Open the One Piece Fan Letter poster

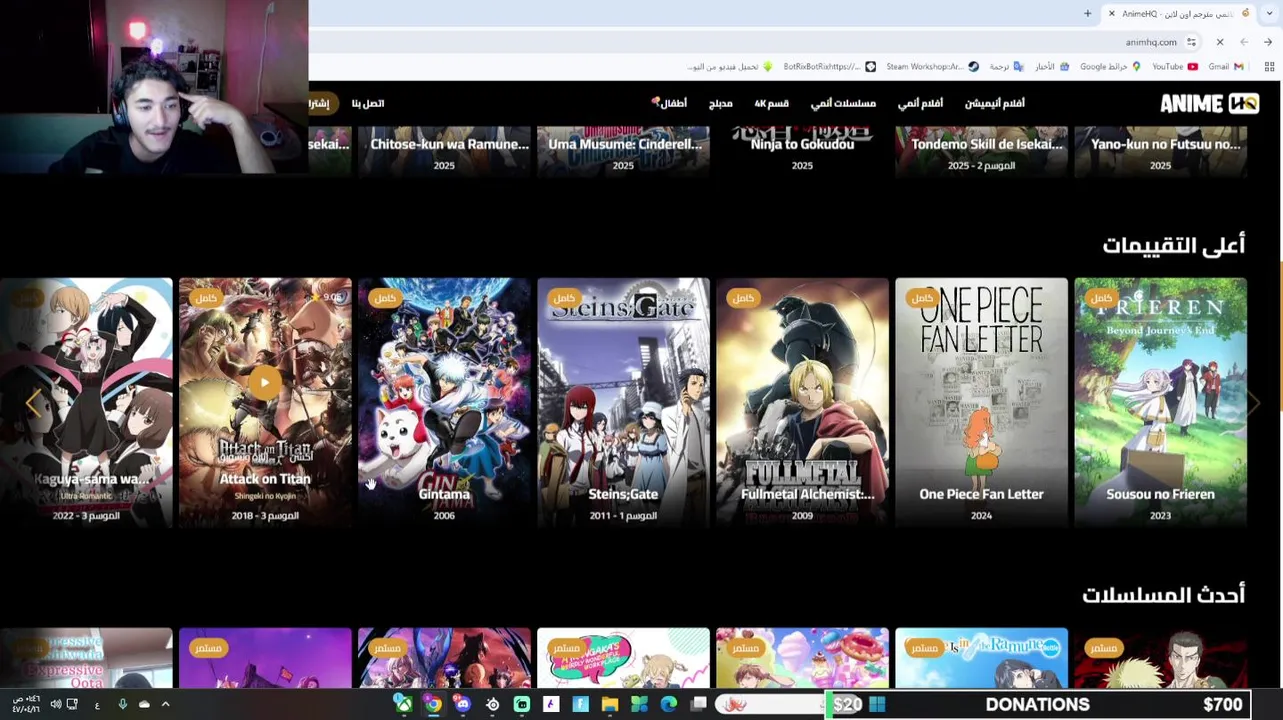(x=981, y=402)
